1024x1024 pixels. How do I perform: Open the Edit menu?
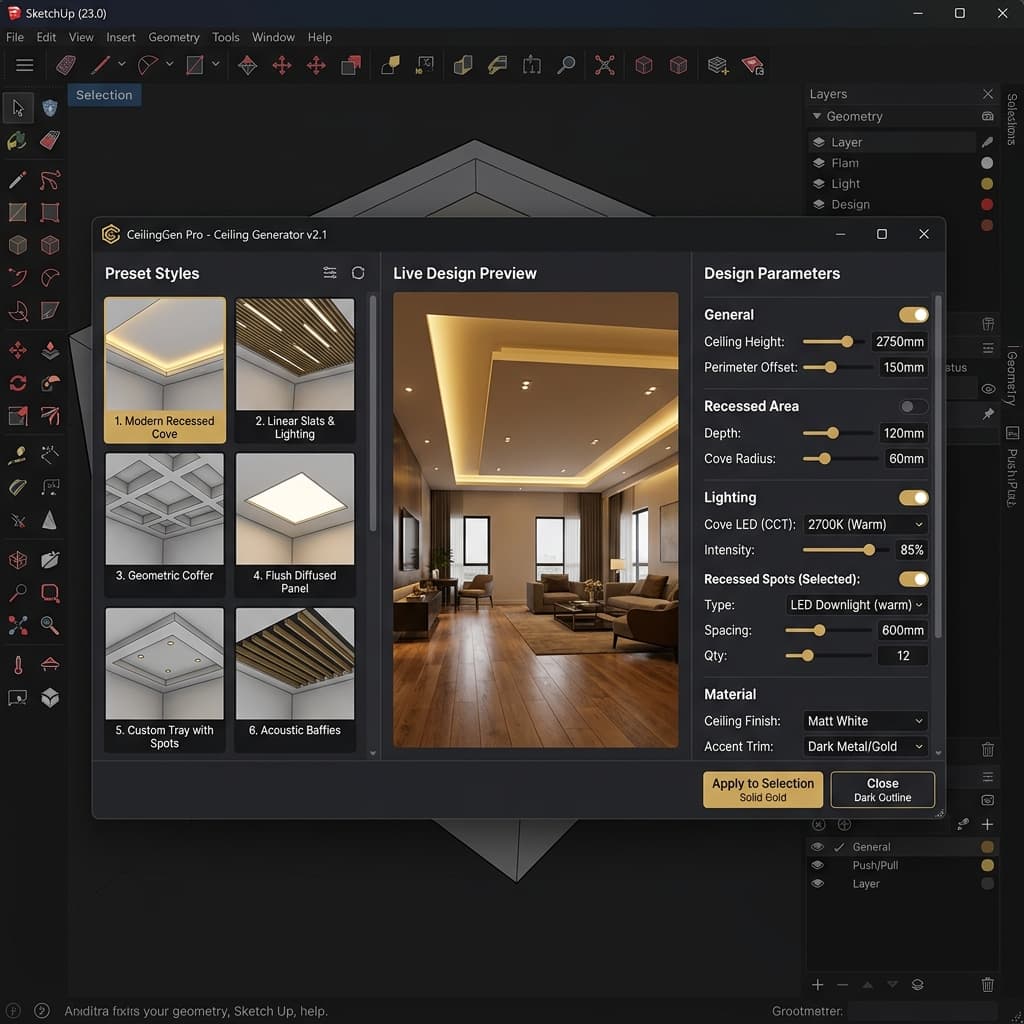click(46, 37)
